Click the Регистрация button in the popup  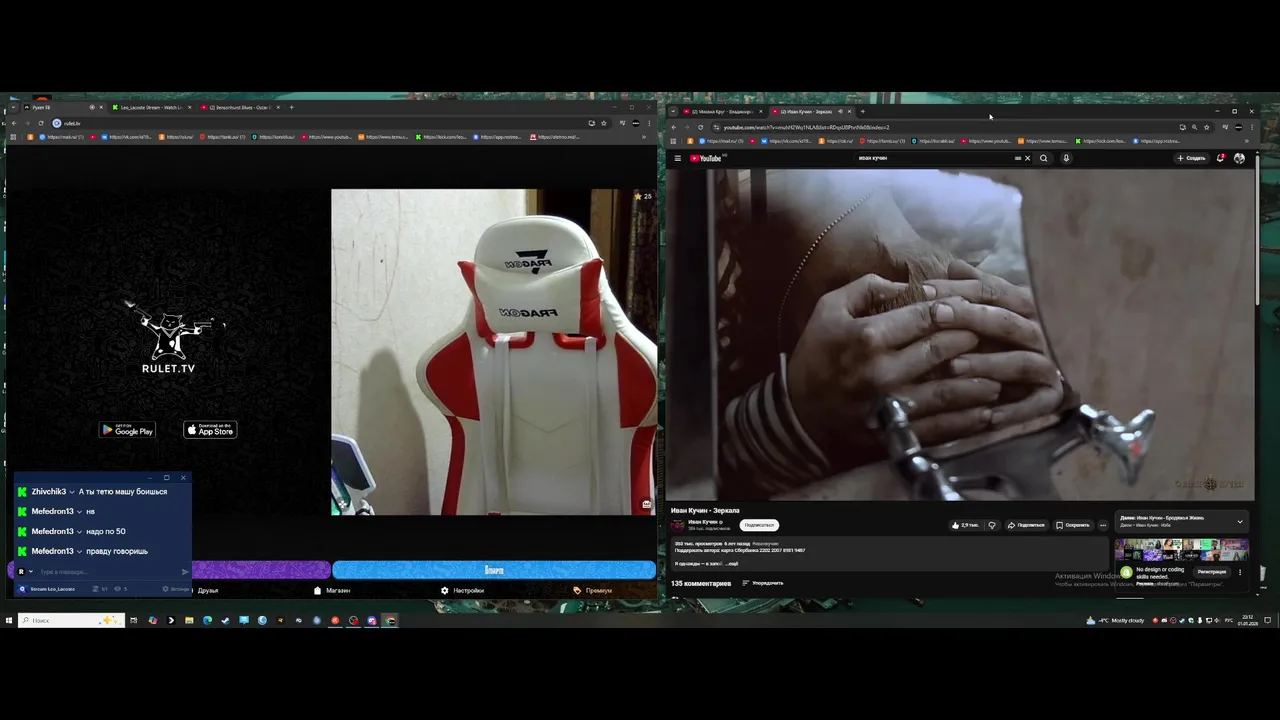[x=1211, y=572]
